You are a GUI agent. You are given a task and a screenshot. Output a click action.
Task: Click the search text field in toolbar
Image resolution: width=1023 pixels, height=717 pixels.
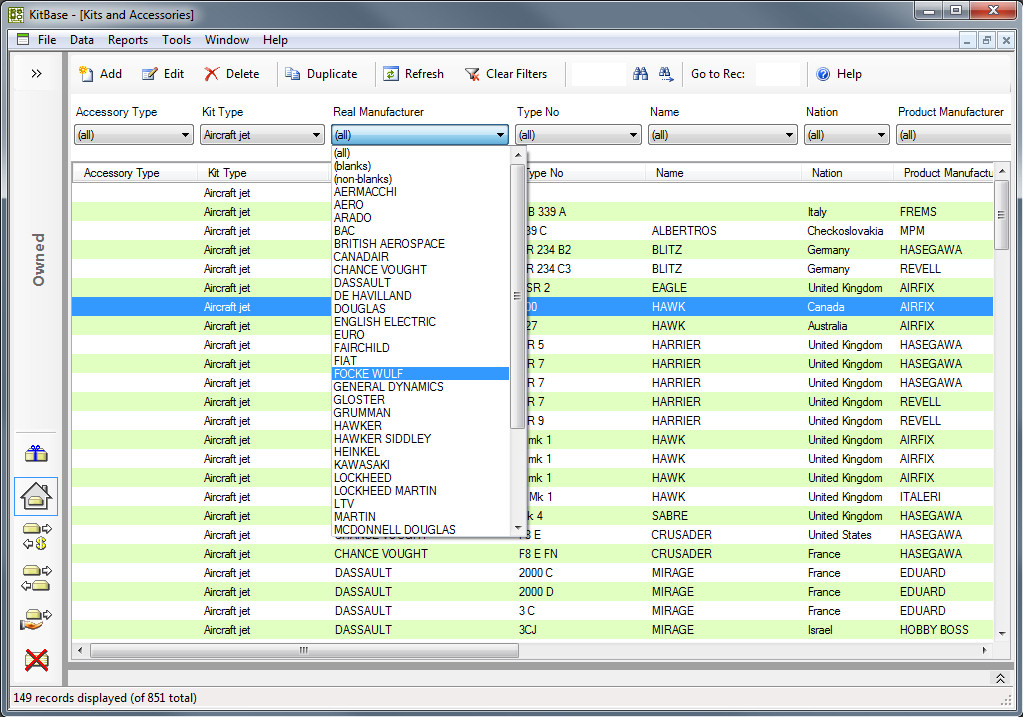tap(598, 74)
